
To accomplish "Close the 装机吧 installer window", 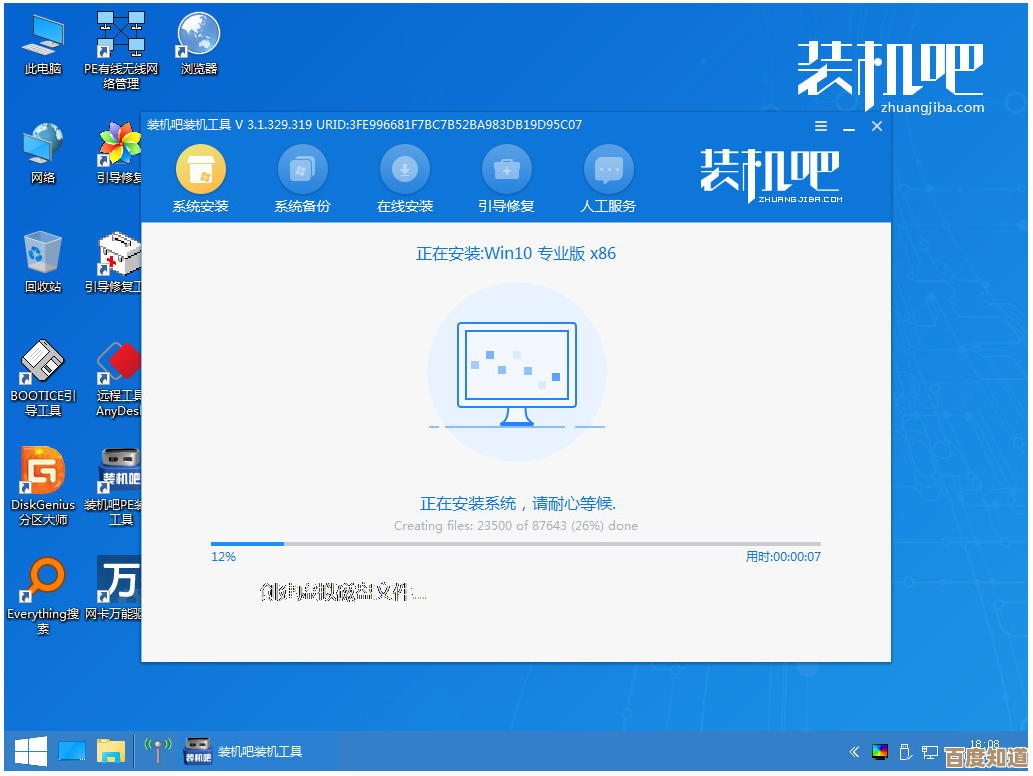I will coord(877,126).
